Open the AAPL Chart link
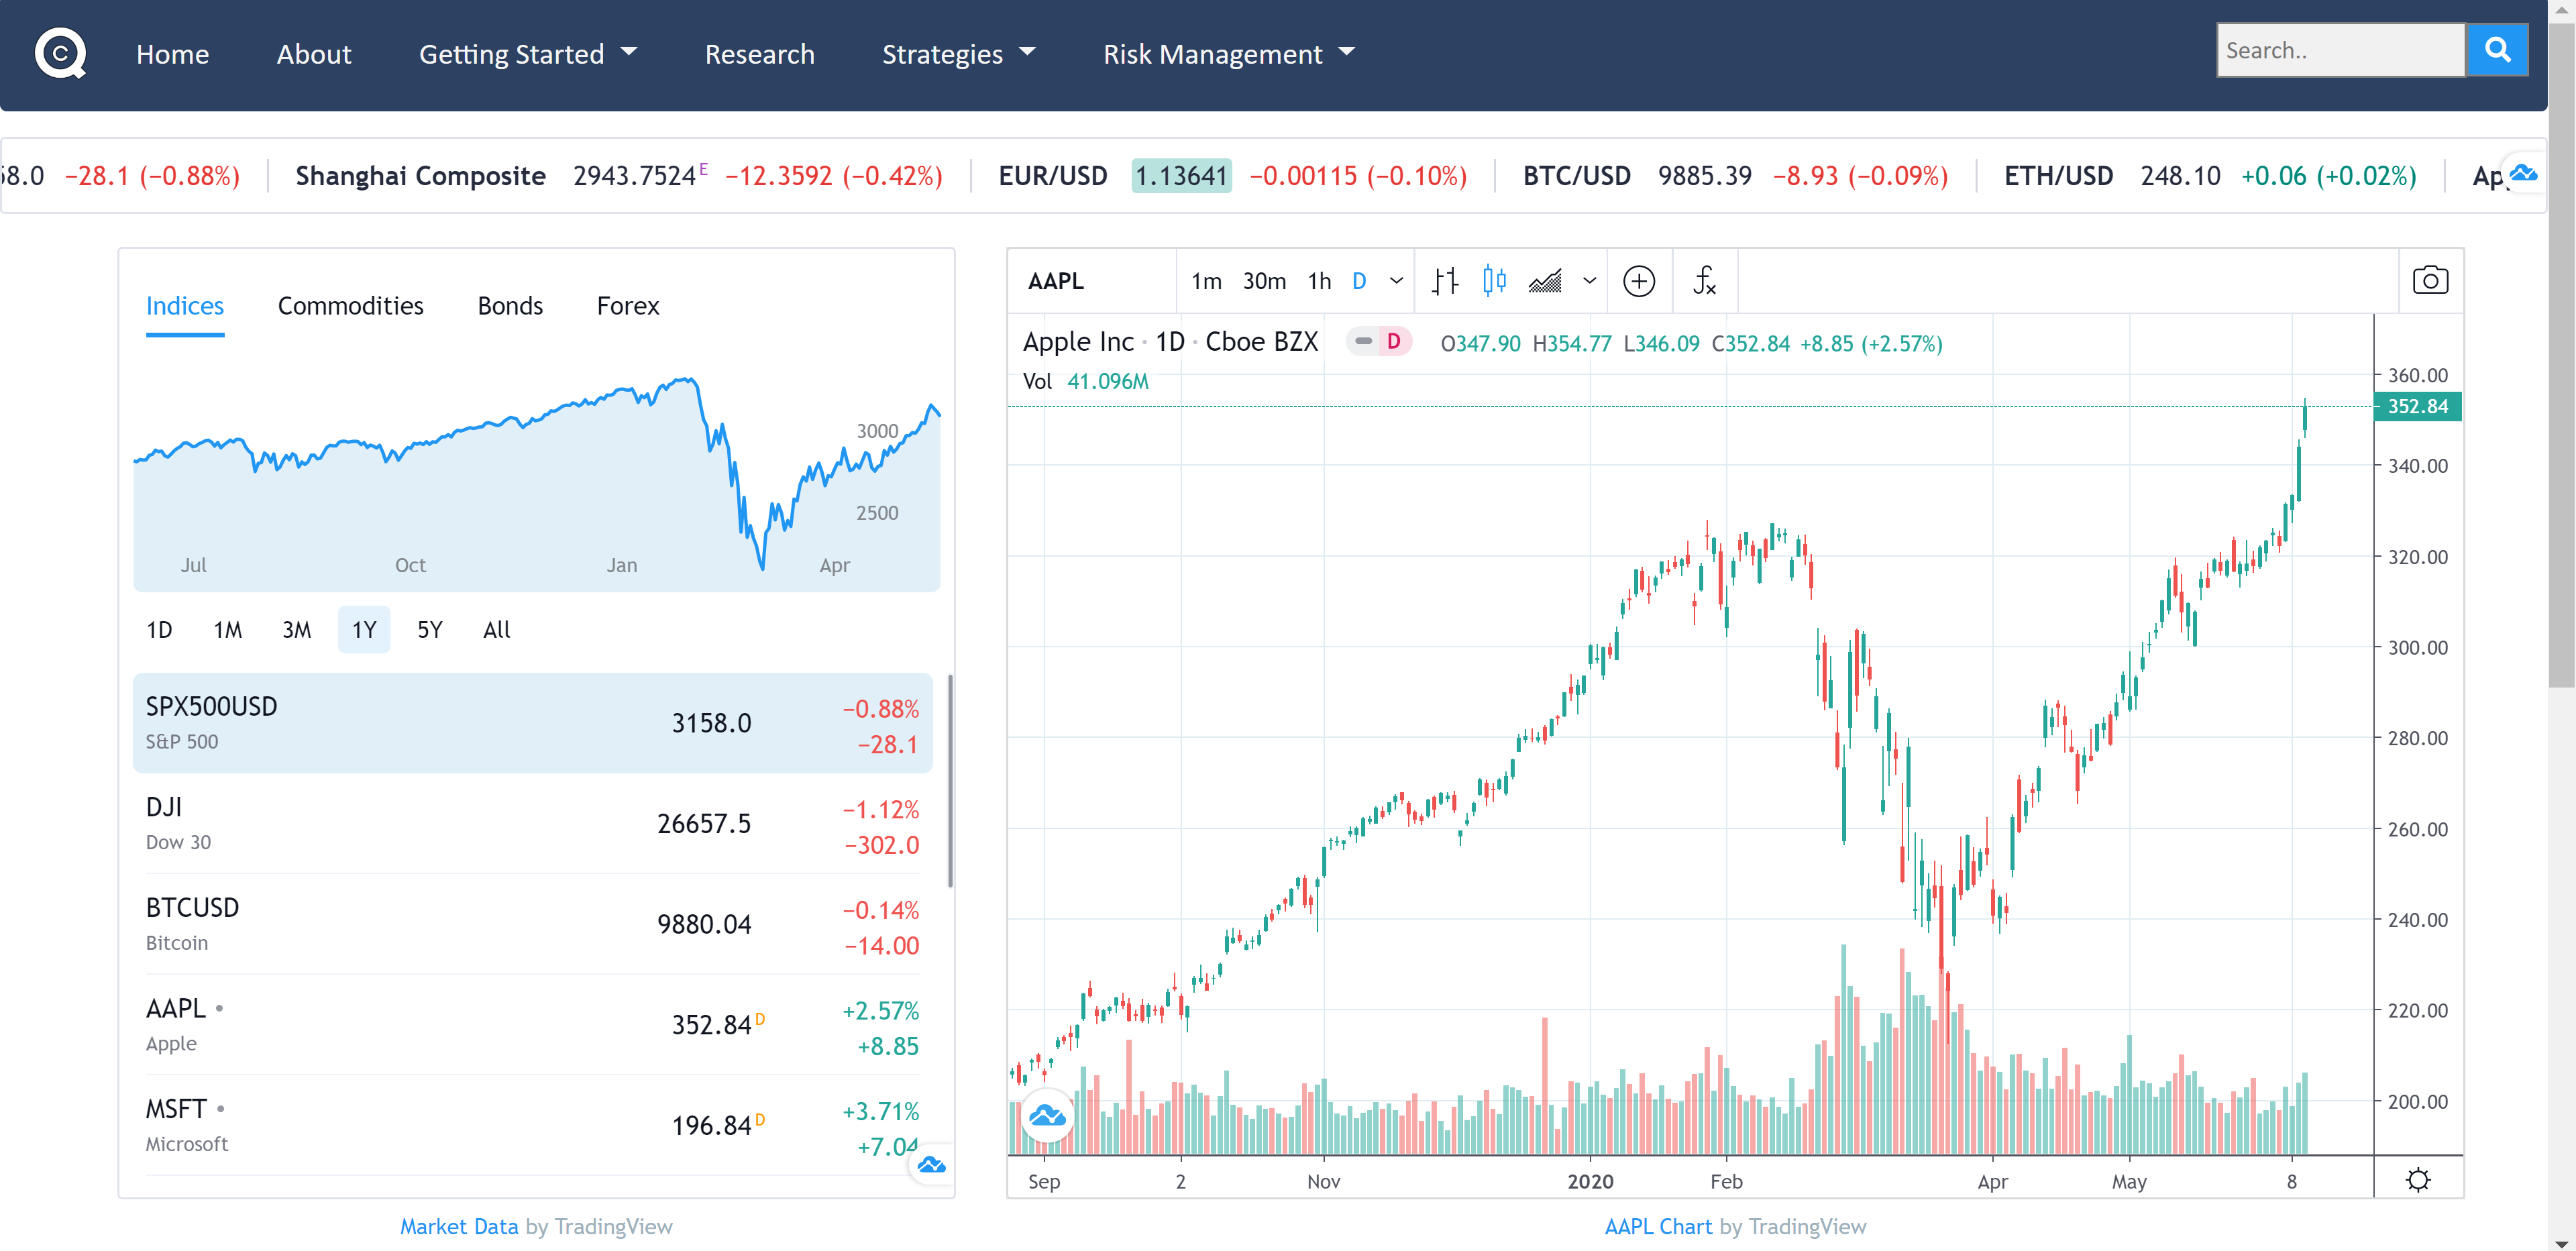This screenshot has width=2576, height=1251. pos(1657,1226)
